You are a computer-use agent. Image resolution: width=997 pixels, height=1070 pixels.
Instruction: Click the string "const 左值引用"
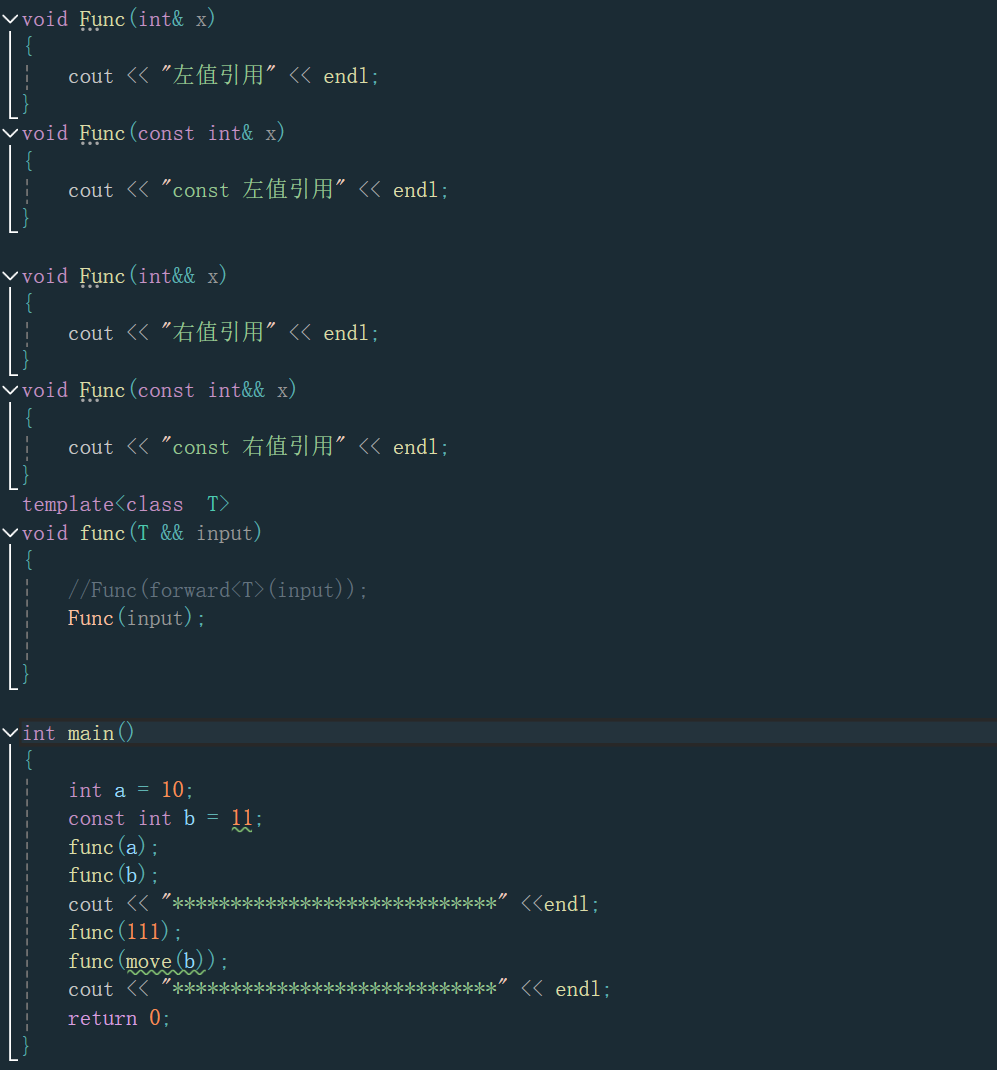[x=253, y=189]
